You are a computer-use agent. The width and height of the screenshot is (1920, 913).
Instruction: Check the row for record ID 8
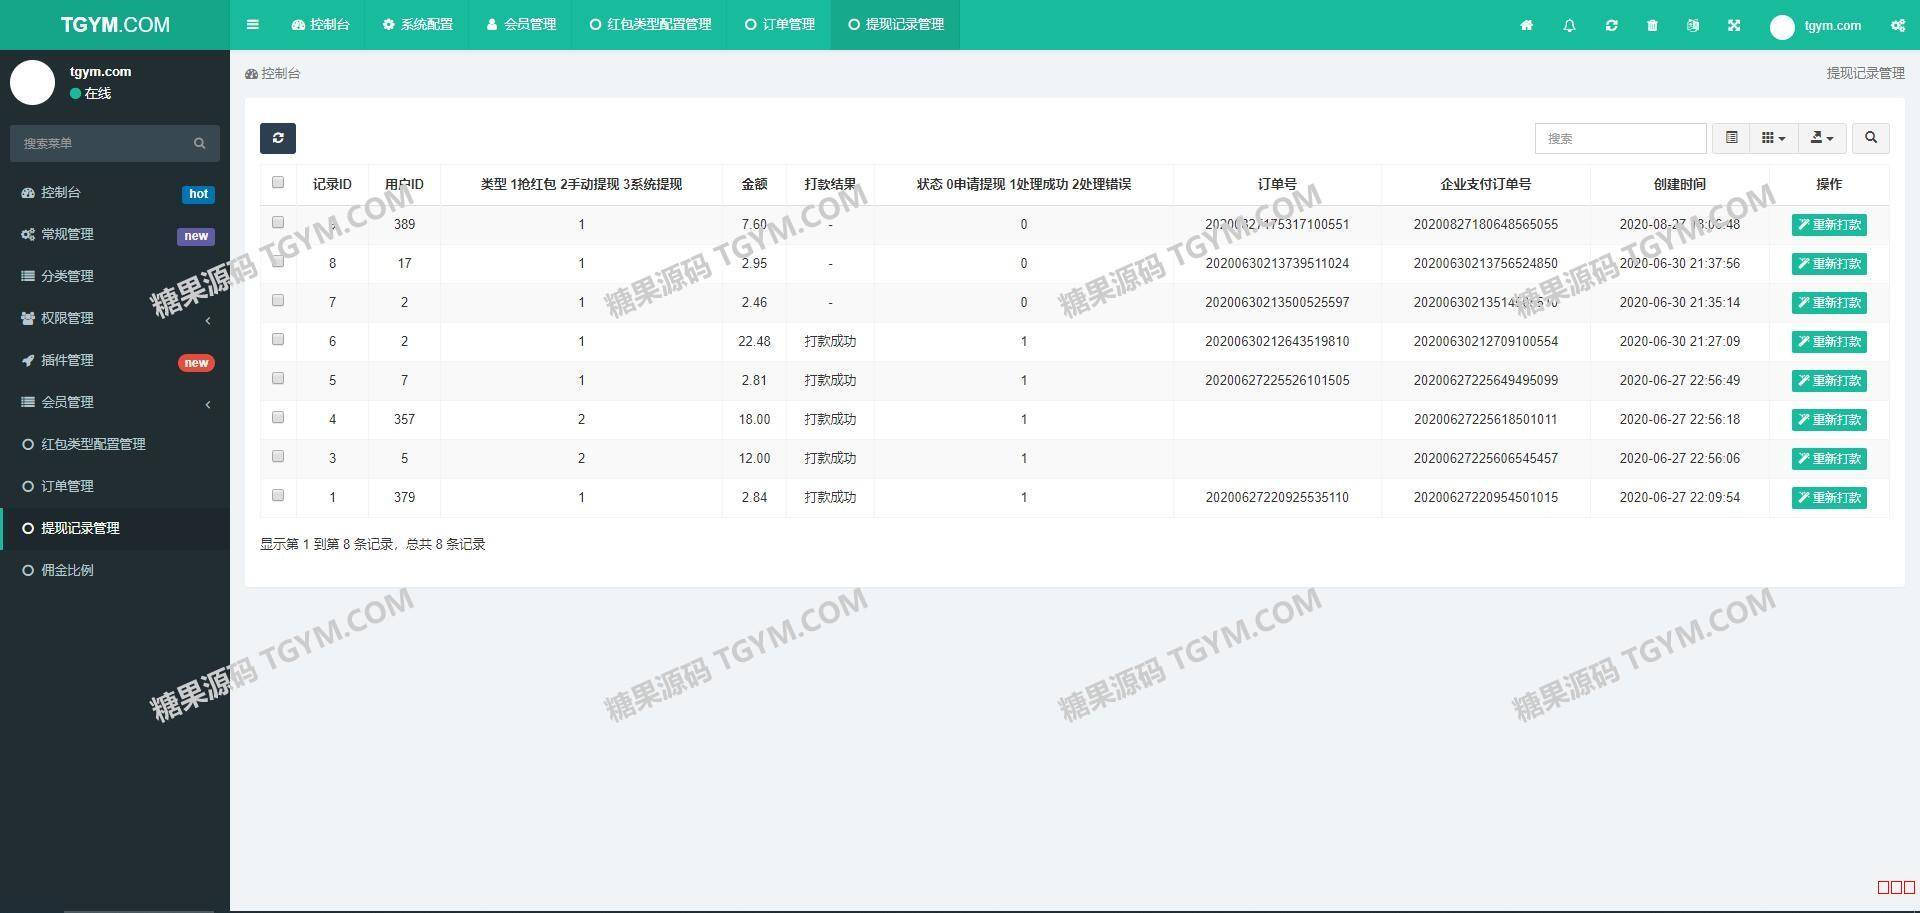(278, 261)
